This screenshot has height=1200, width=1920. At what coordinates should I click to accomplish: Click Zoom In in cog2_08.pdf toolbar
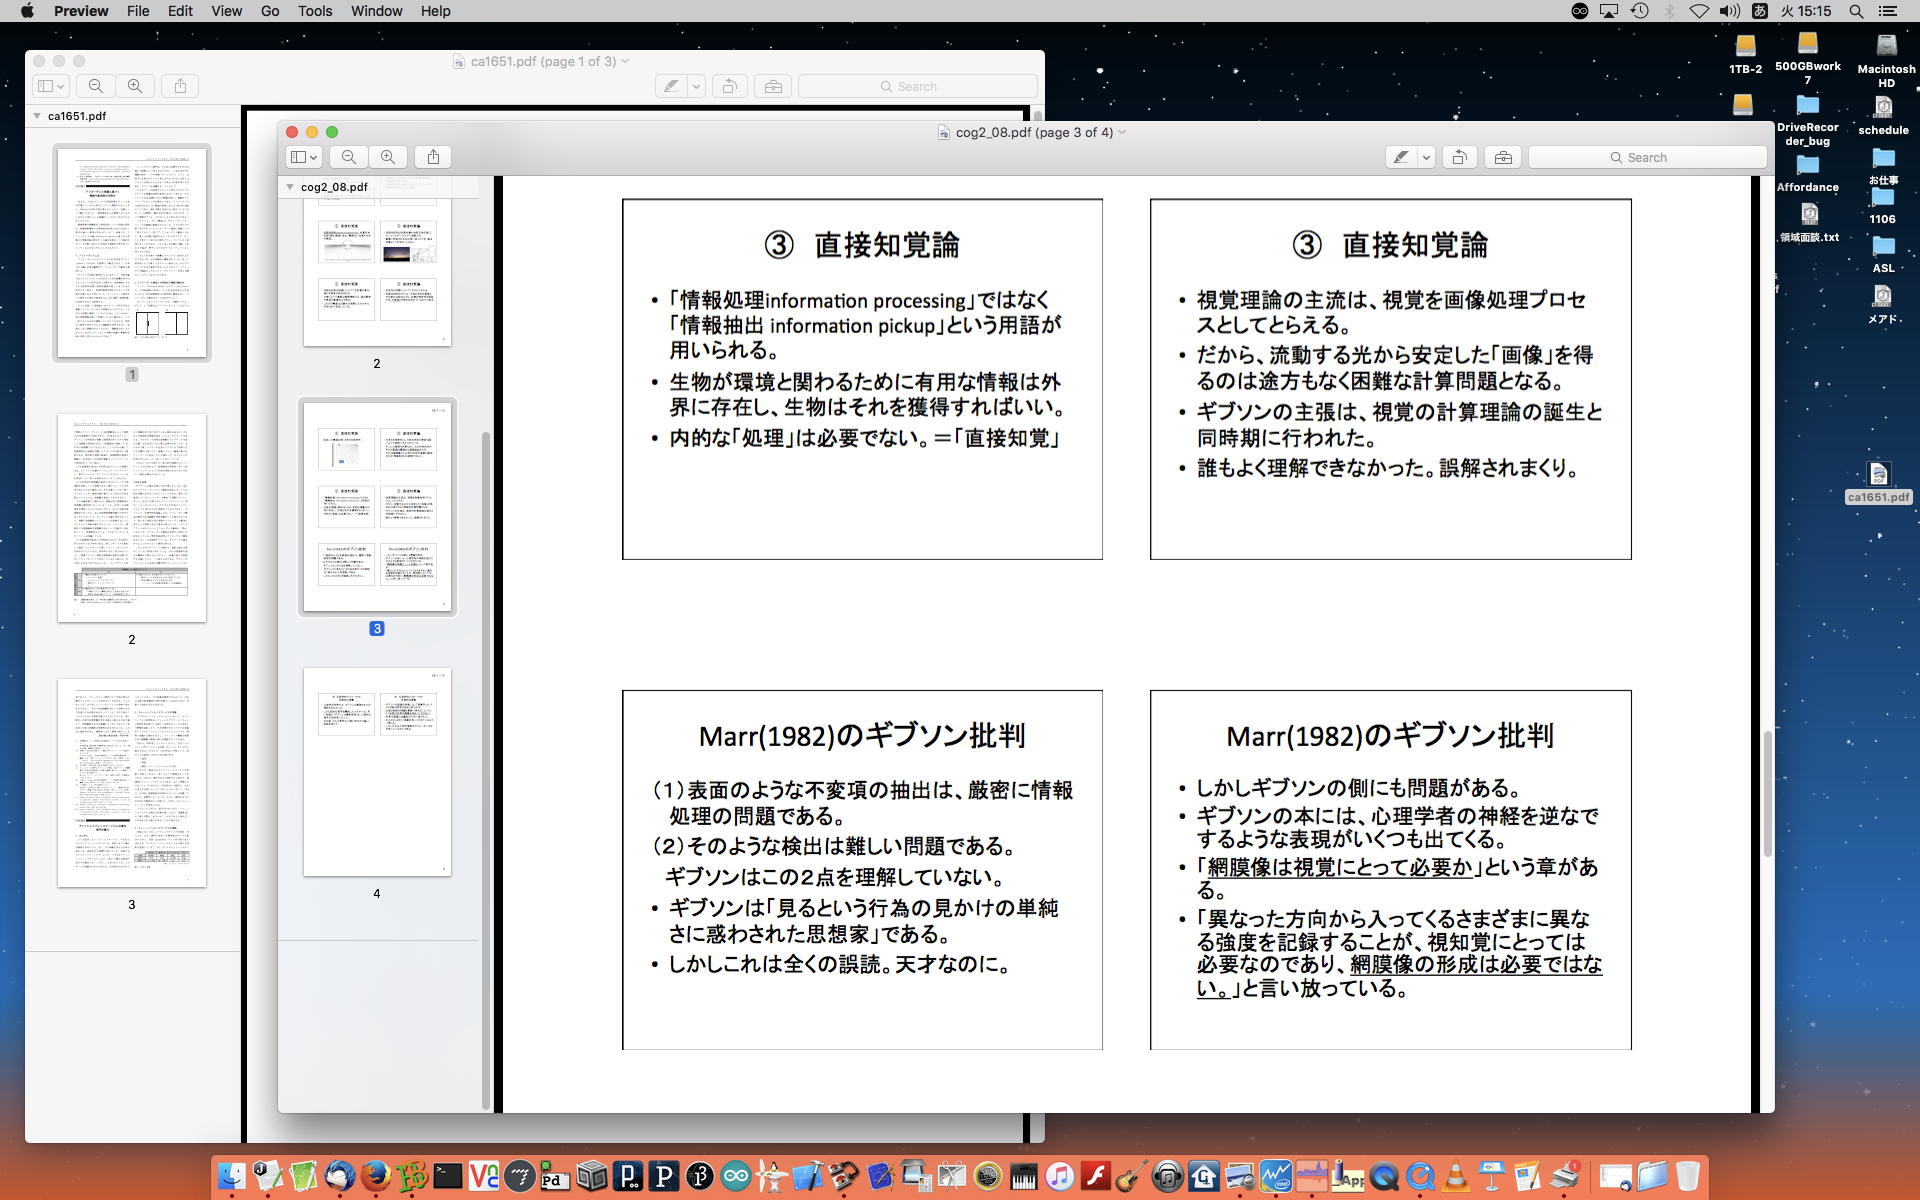click(x=388, y=157)
